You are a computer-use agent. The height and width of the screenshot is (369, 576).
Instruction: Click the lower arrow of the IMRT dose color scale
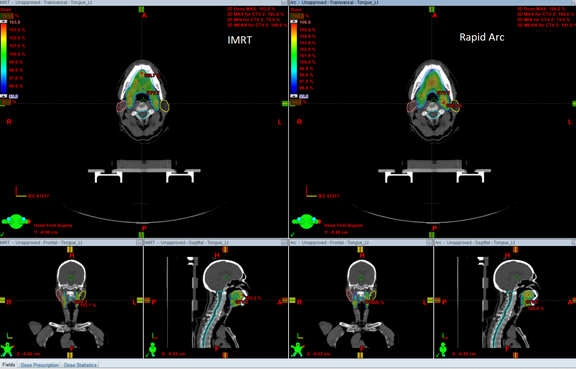tap(3, 96)
